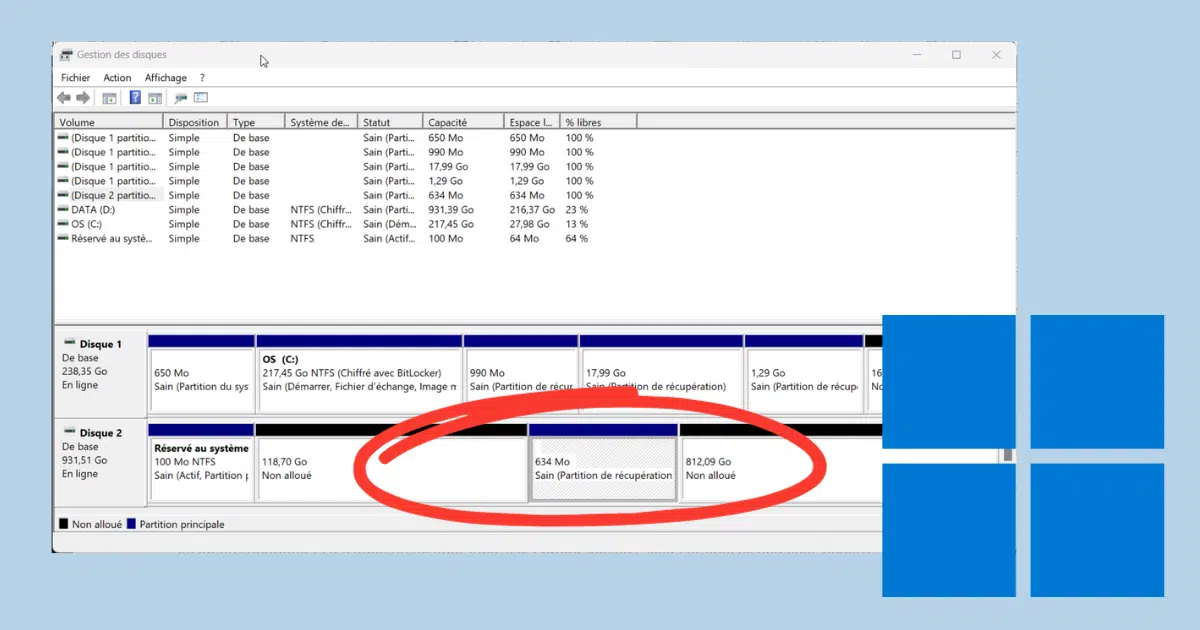Select the Disque 2 disk label panel
1200x630 pixels.
(x=99, y=462)
